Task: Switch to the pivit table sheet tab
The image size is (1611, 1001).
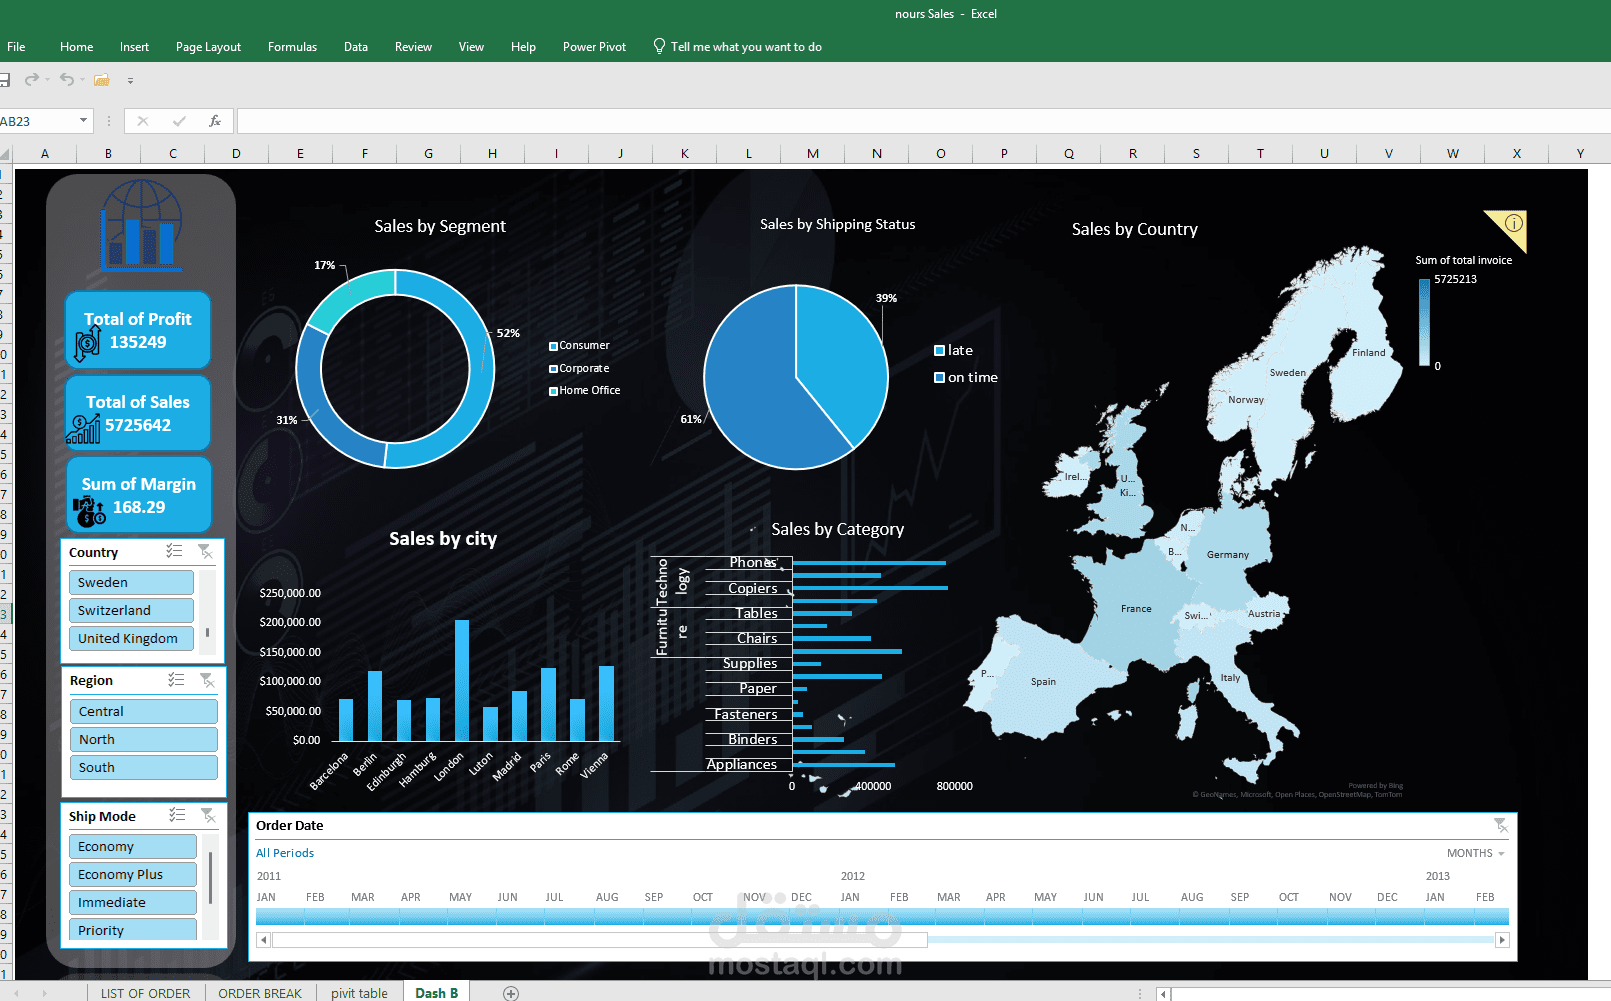Action: pos(358,992)
